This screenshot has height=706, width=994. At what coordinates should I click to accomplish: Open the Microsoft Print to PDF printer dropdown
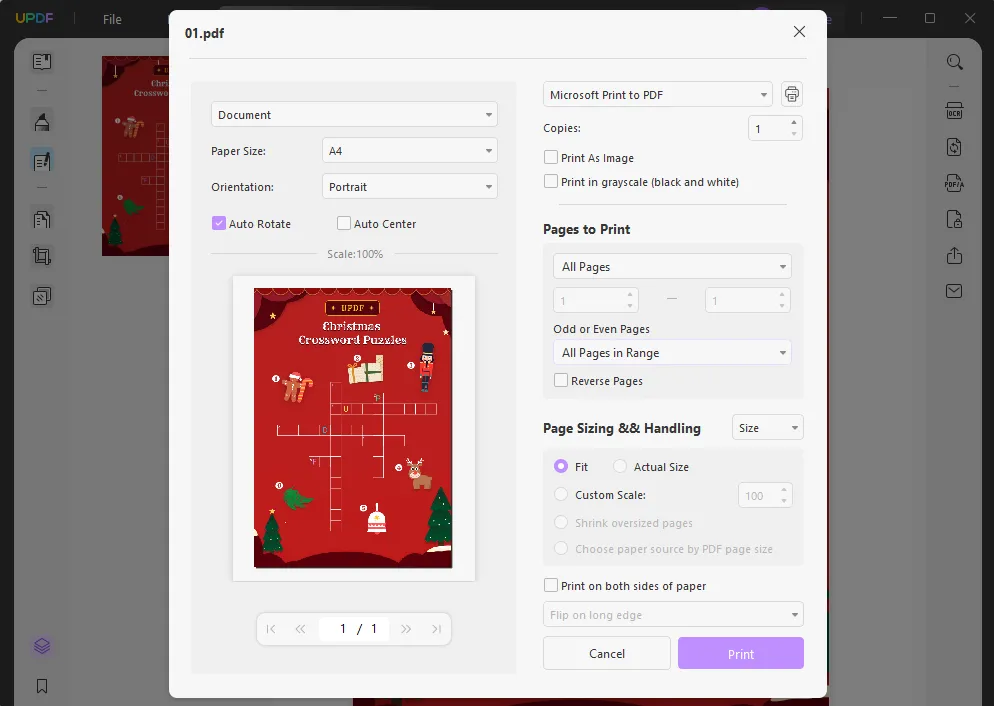pyautogui.click(x=658, y=95)
